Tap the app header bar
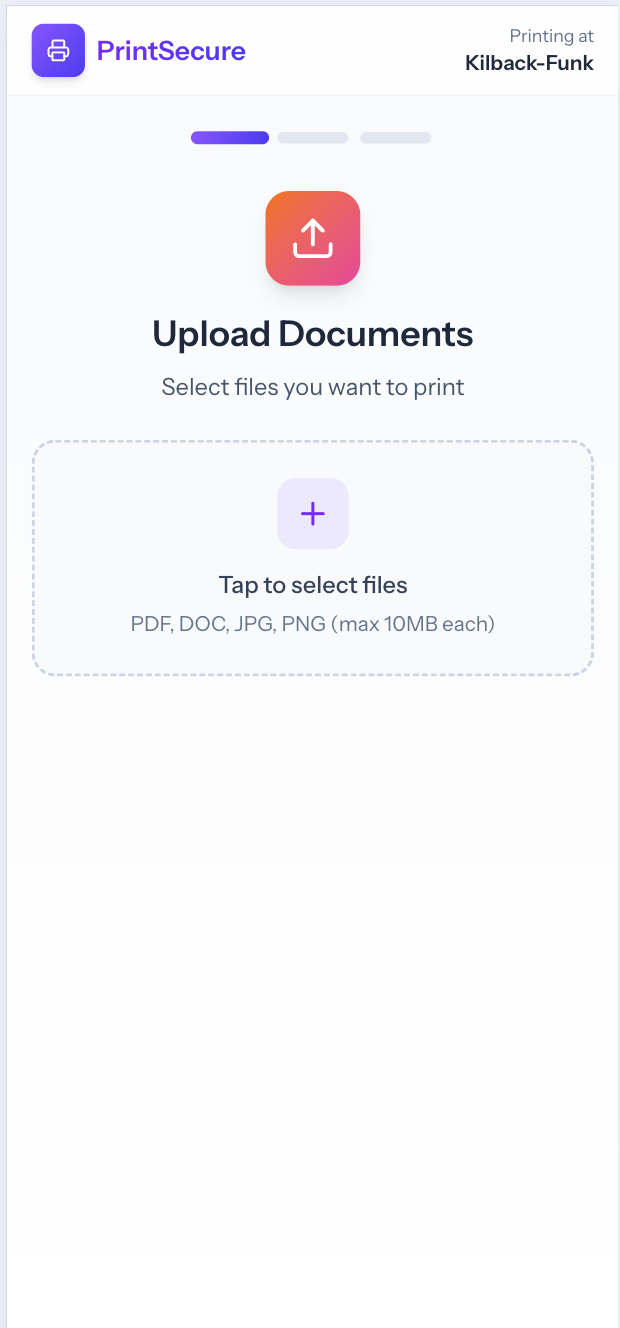Screen dimensions: 620x1328 point(310,50)
